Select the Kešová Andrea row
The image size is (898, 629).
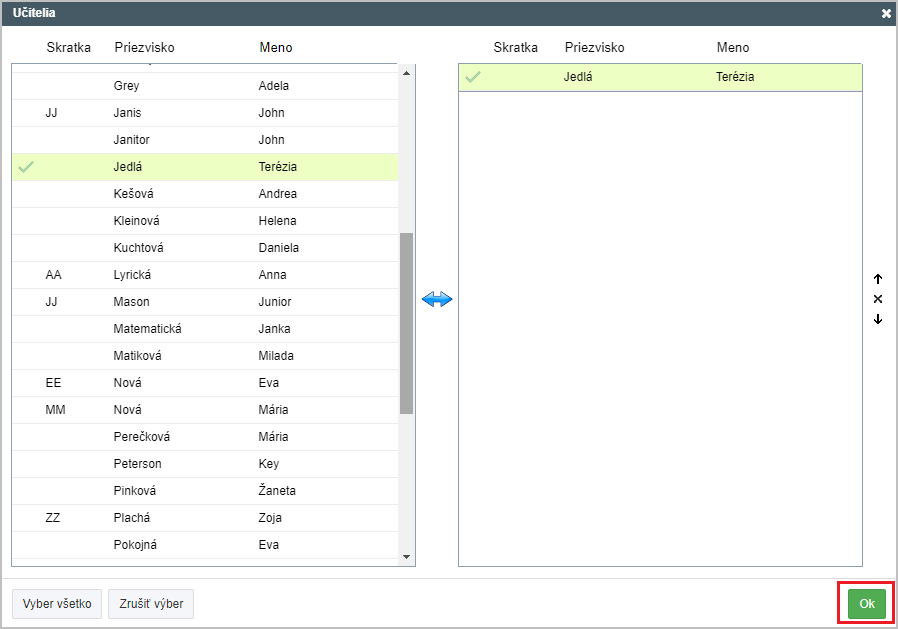(x=205, y=194)
